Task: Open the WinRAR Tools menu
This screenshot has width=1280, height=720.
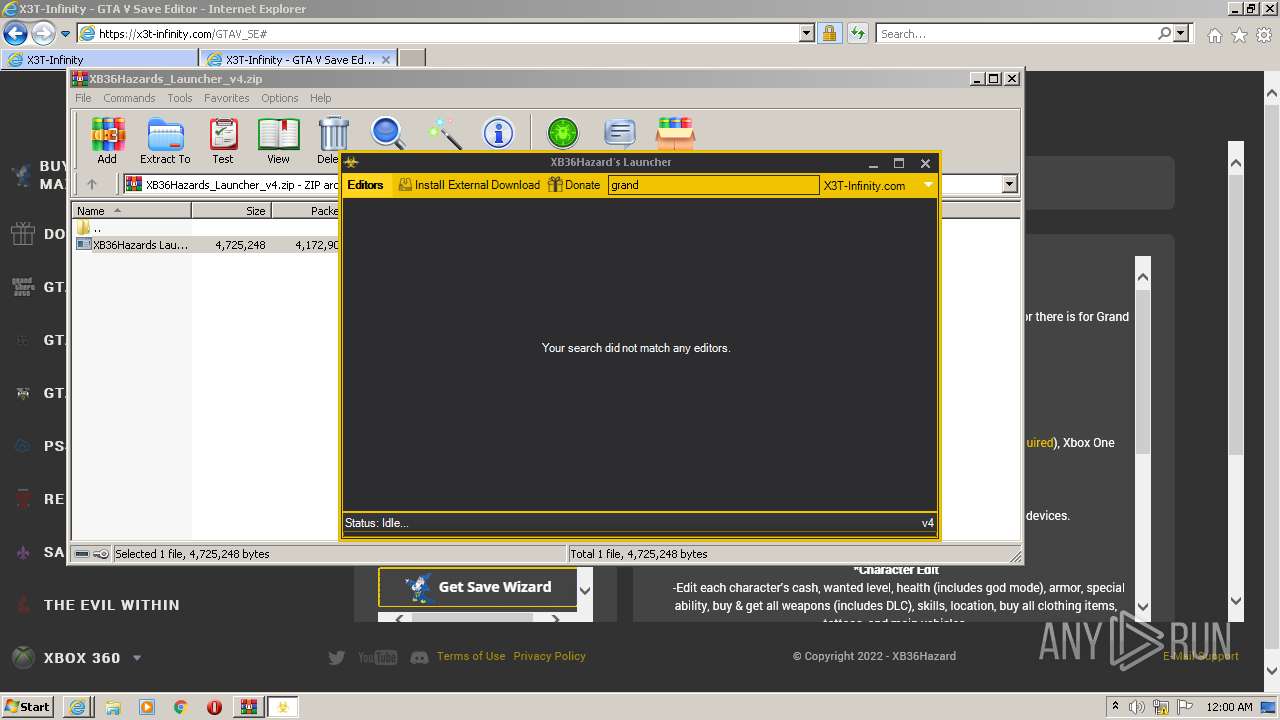Action: pyautogui.click(x=180, y=98)
